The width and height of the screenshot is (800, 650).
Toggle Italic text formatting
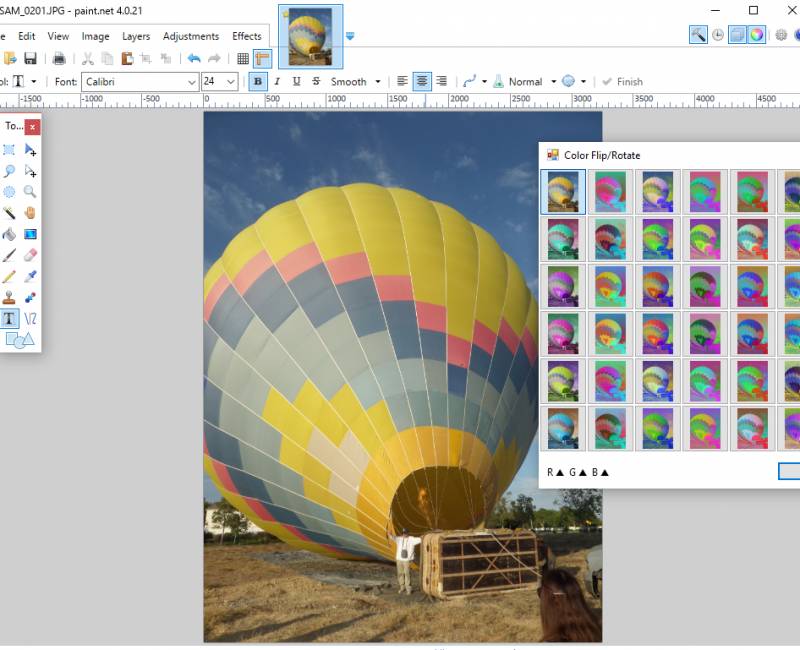[x=277, y=82]
